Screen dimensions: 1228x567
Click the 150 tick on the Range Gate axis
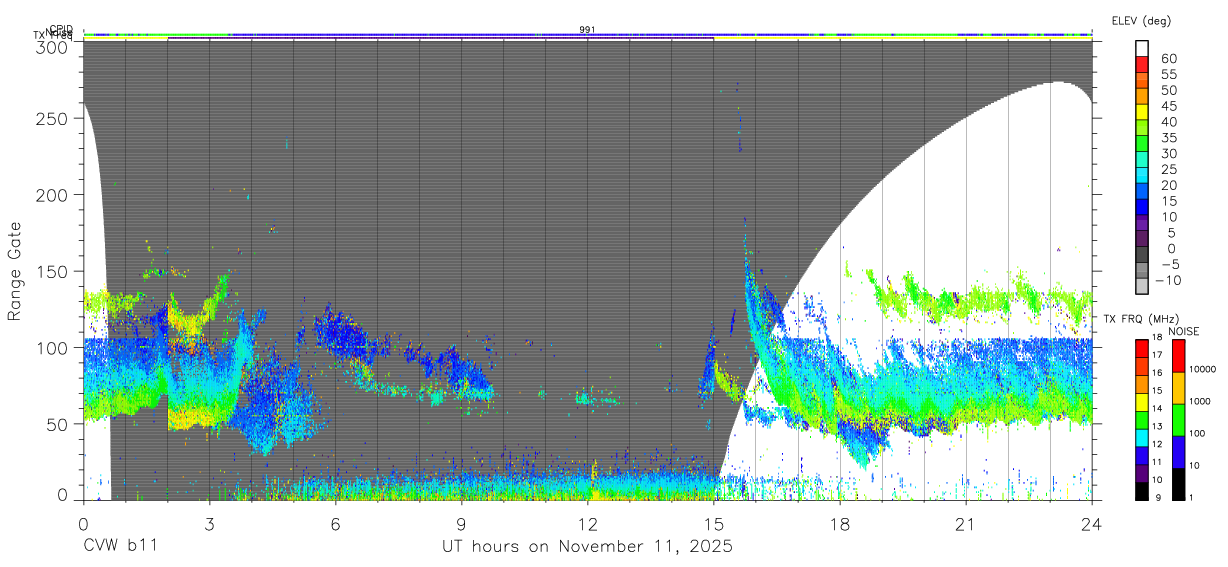pyautogui.click(x=51, y=271)
